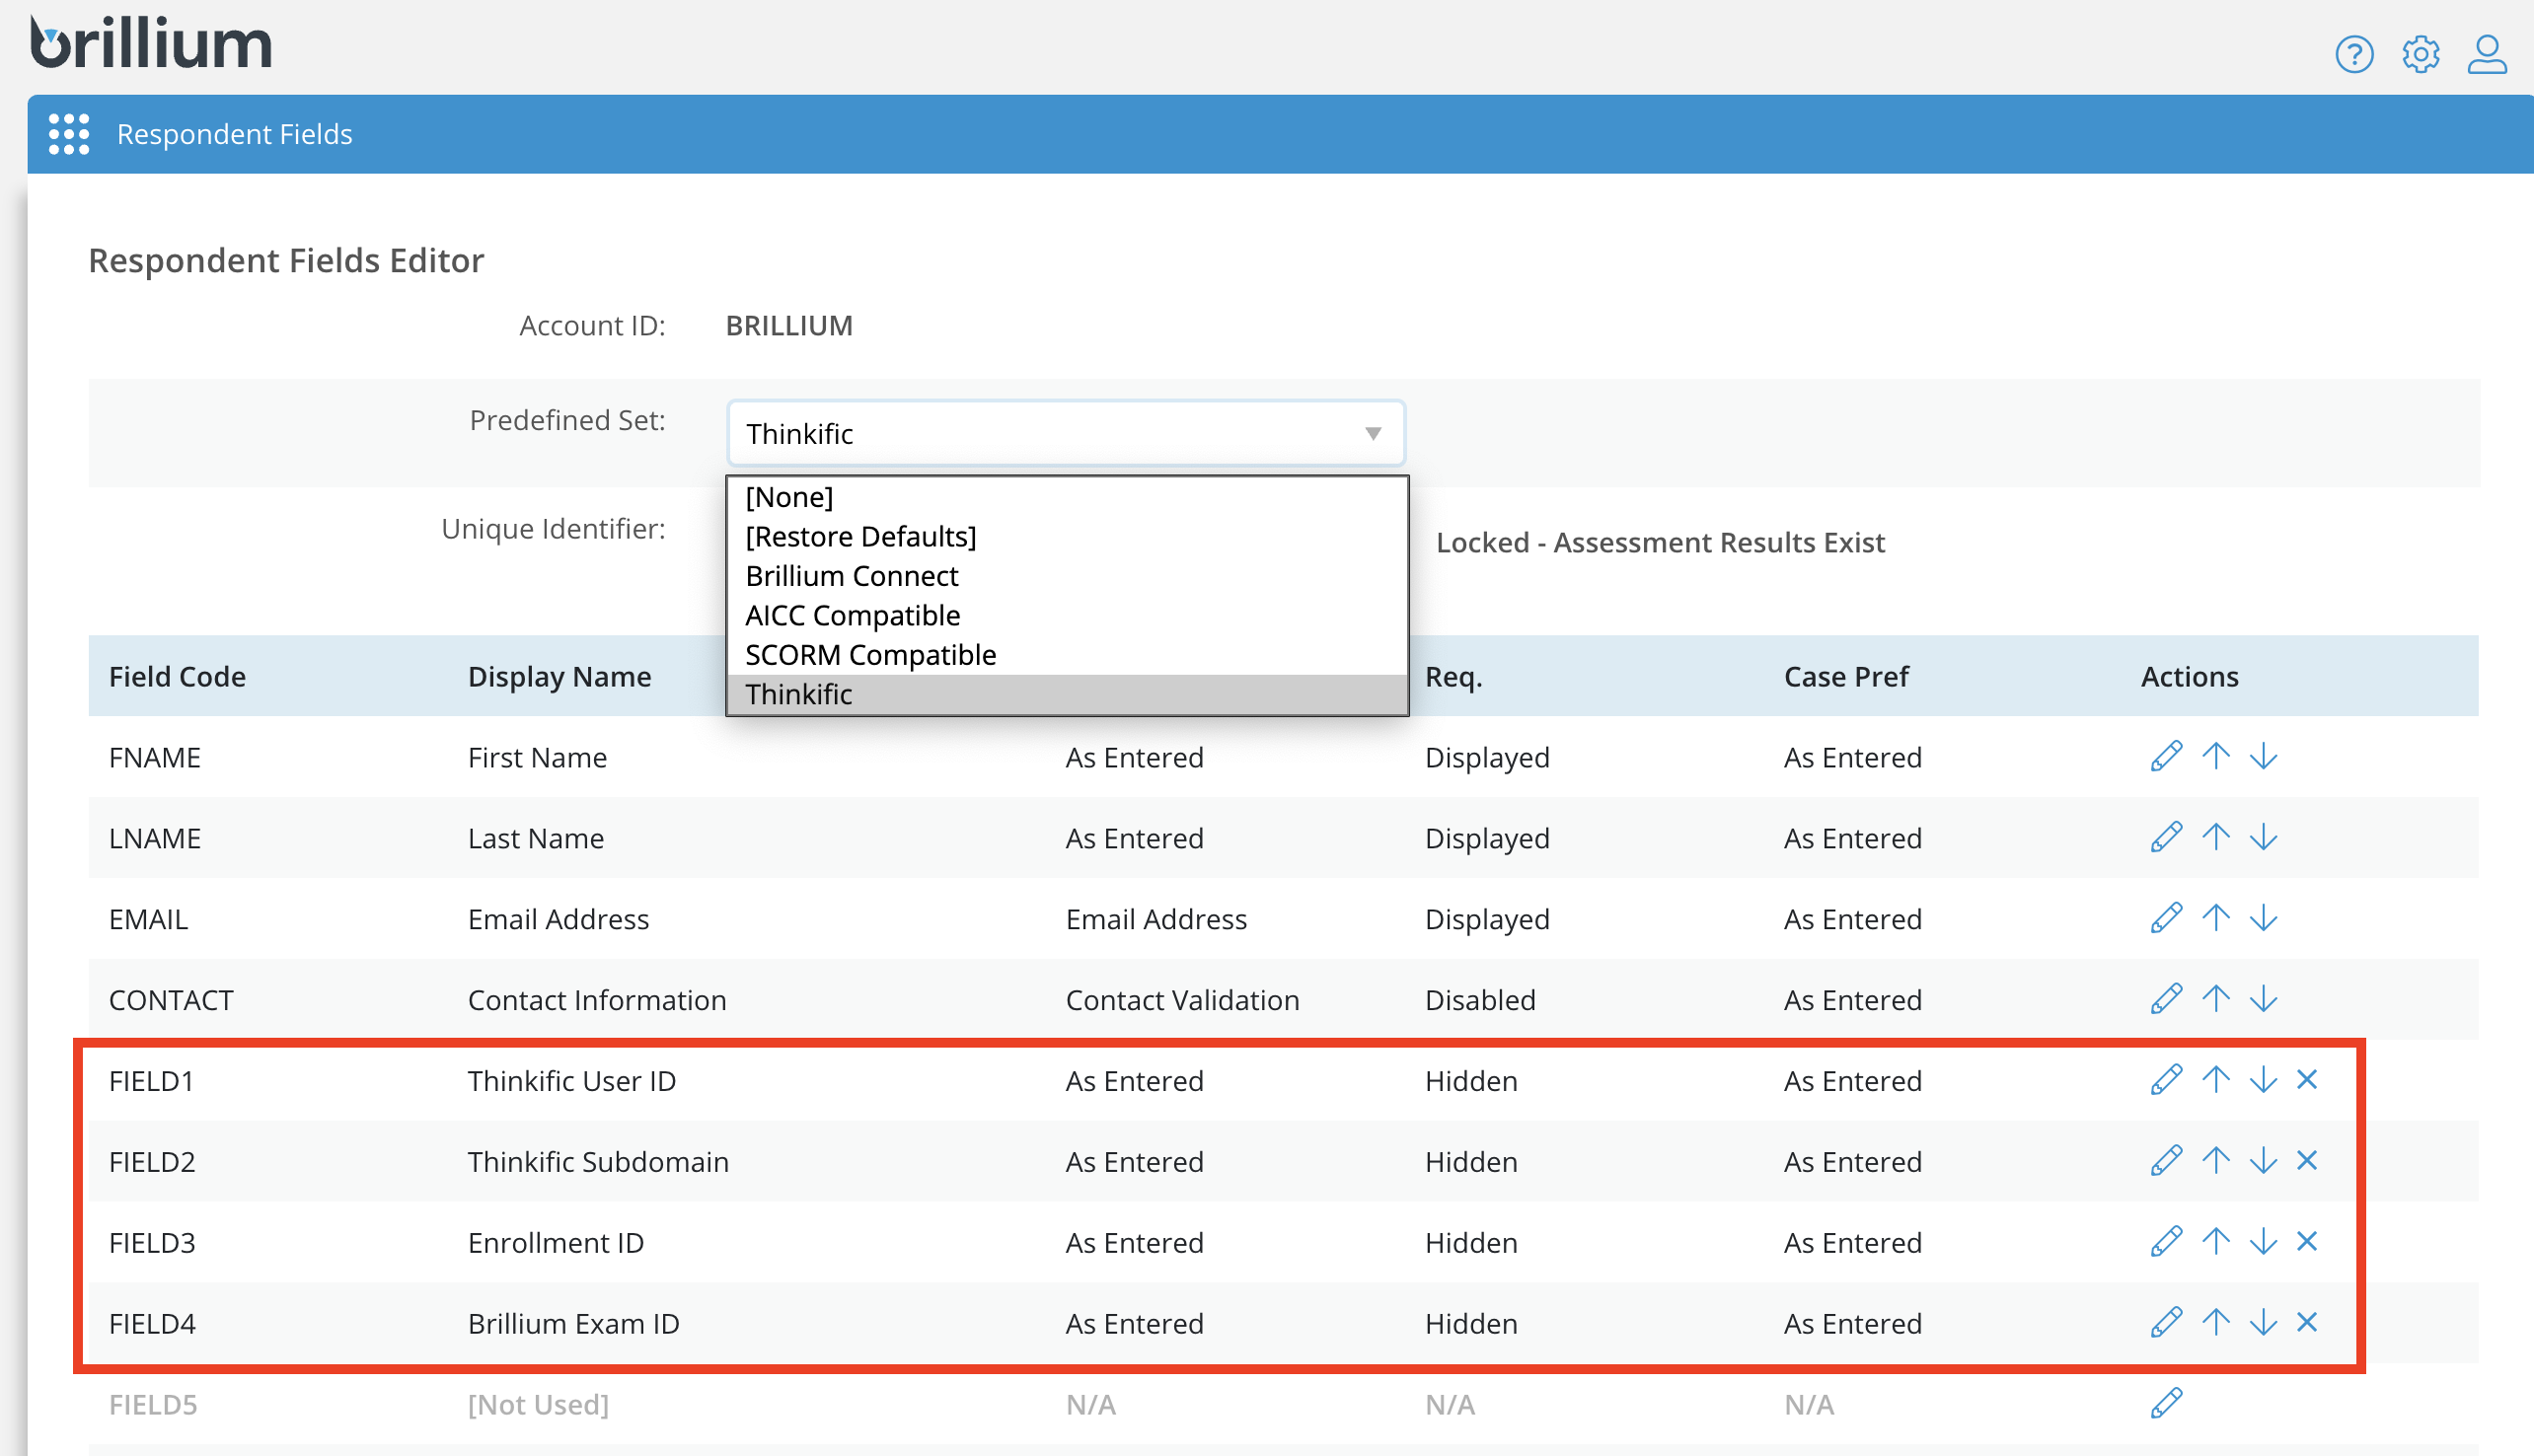The width and height of the screenshot is (2534, 1456).
Task: Delete FIELD2 Thinkific Subdomain
Action: click(2307, 1161)
